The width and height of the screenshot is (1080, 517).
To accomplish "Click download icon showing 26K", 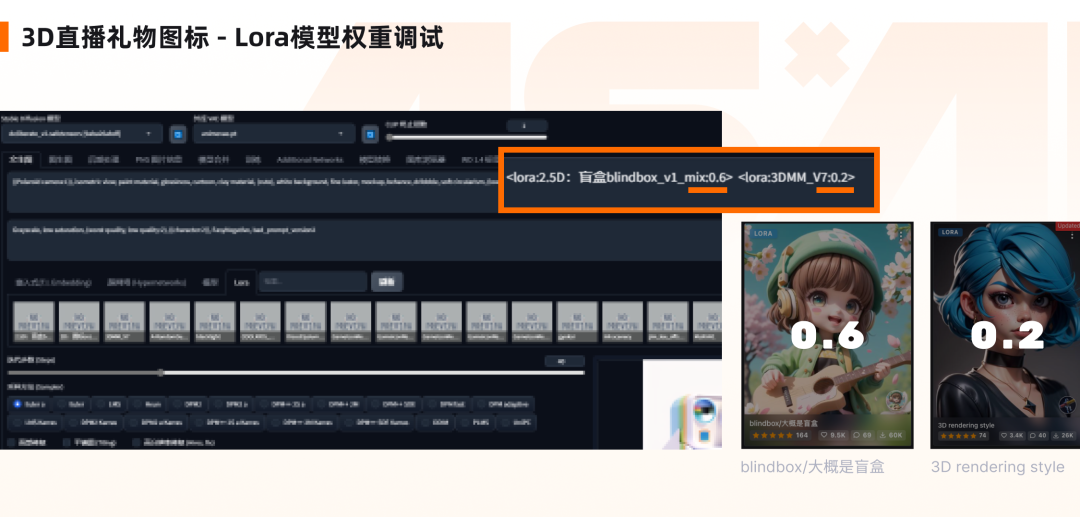I will point(1057,436).
